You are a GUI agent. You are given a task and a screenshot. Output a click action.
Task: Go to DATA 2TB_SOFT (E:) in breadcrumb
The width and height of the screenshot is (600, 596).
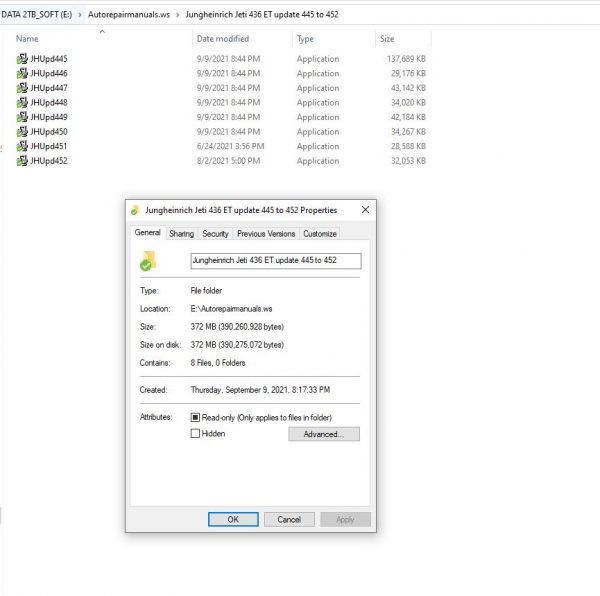(37, 15)
